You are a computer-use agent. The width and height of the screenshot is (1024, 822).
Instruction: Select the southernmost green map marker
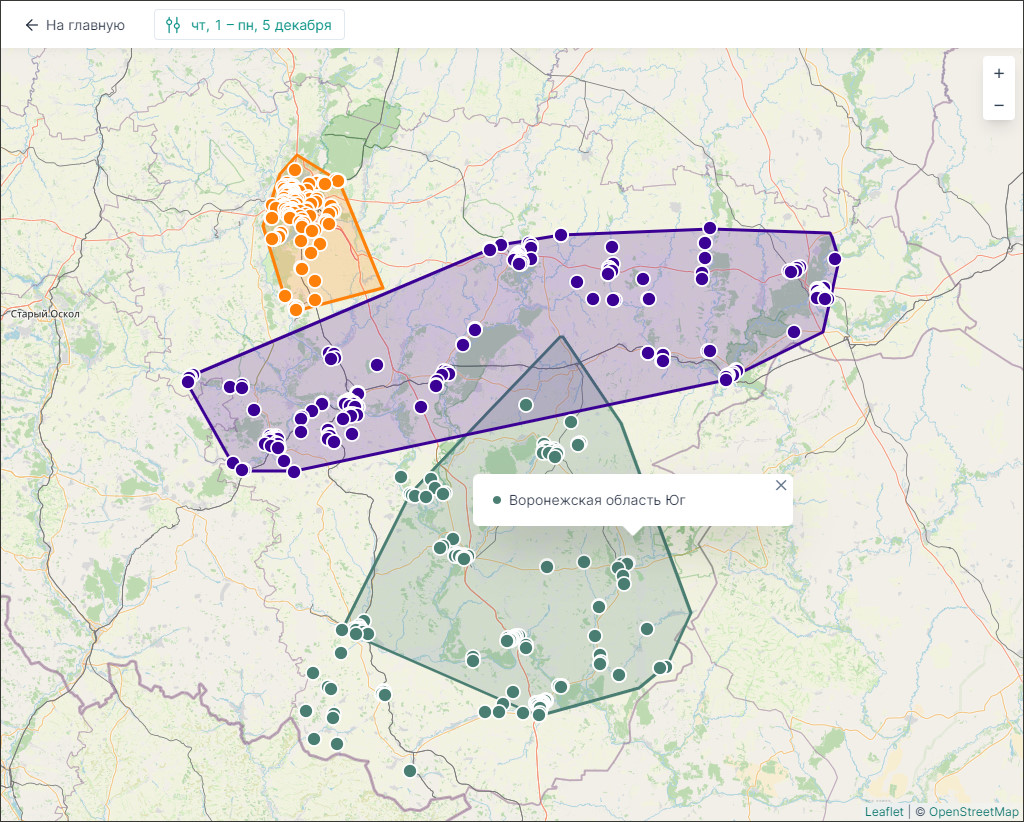[410, 771]
